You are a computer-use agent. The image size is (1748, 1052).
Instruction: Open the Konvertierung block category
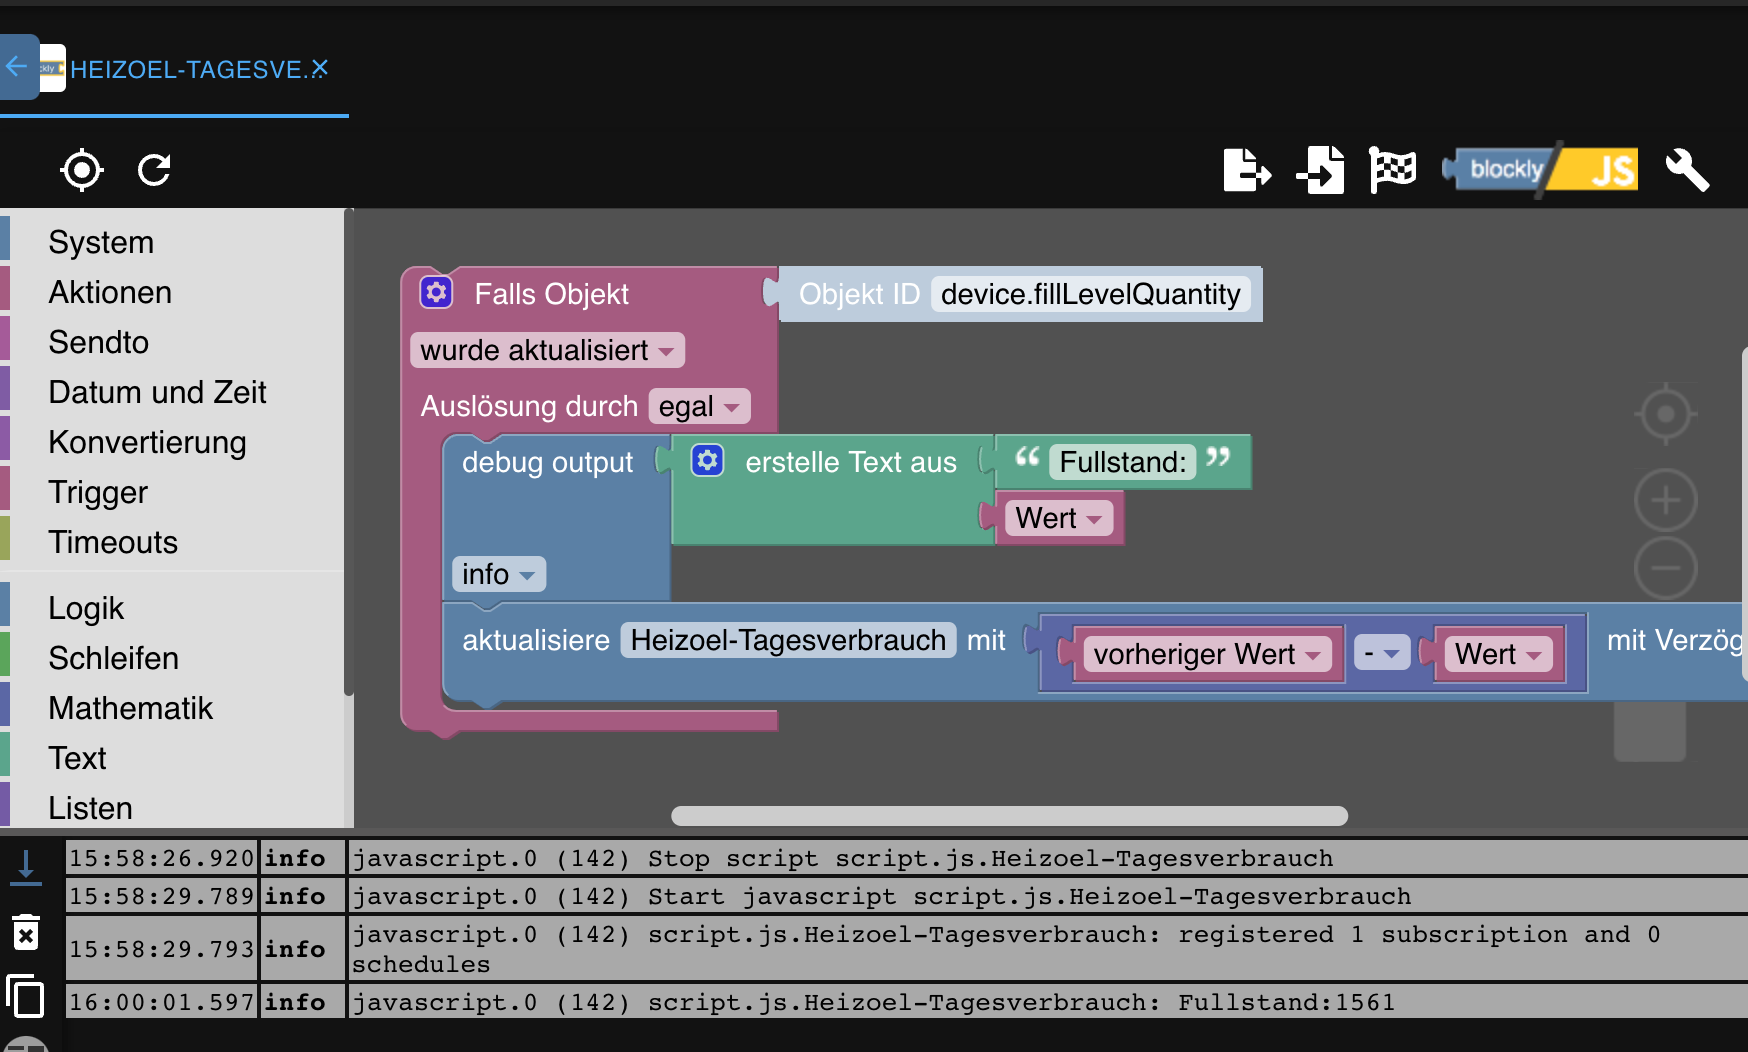[147, 442]
